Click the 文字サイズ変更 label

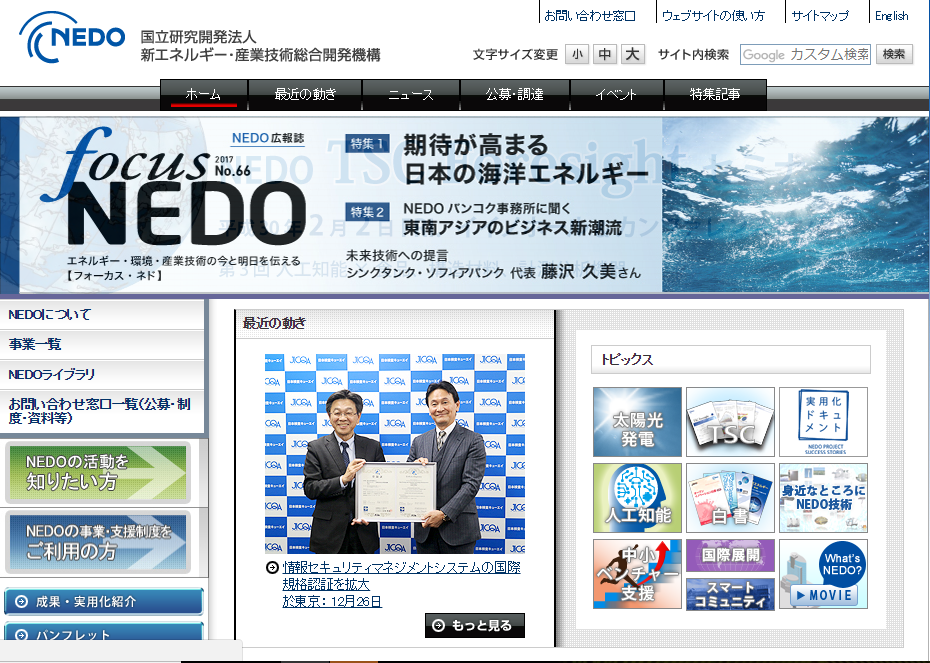tap(515, 55)
